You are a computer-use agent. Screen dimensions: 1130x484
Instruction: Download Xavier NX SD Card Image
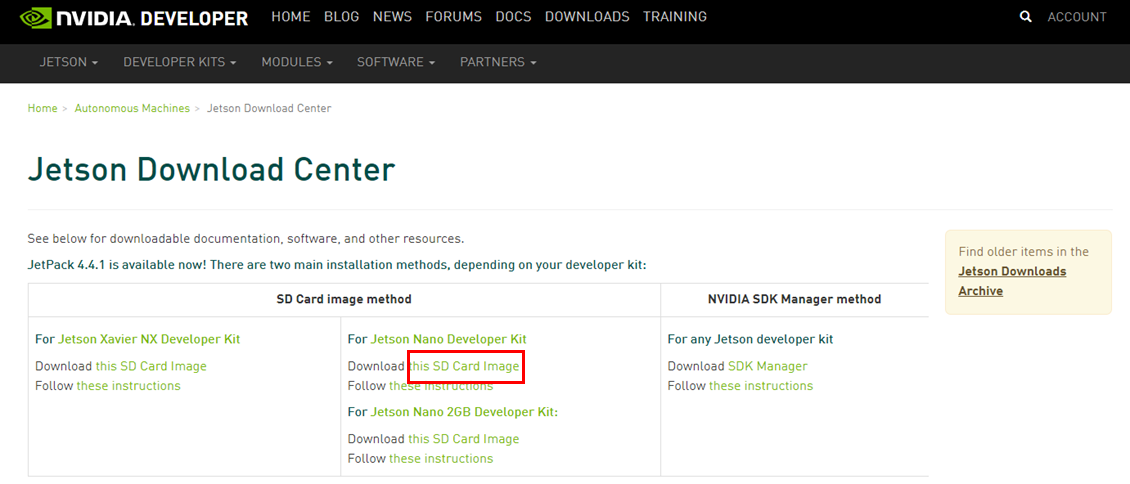(151, 366)
